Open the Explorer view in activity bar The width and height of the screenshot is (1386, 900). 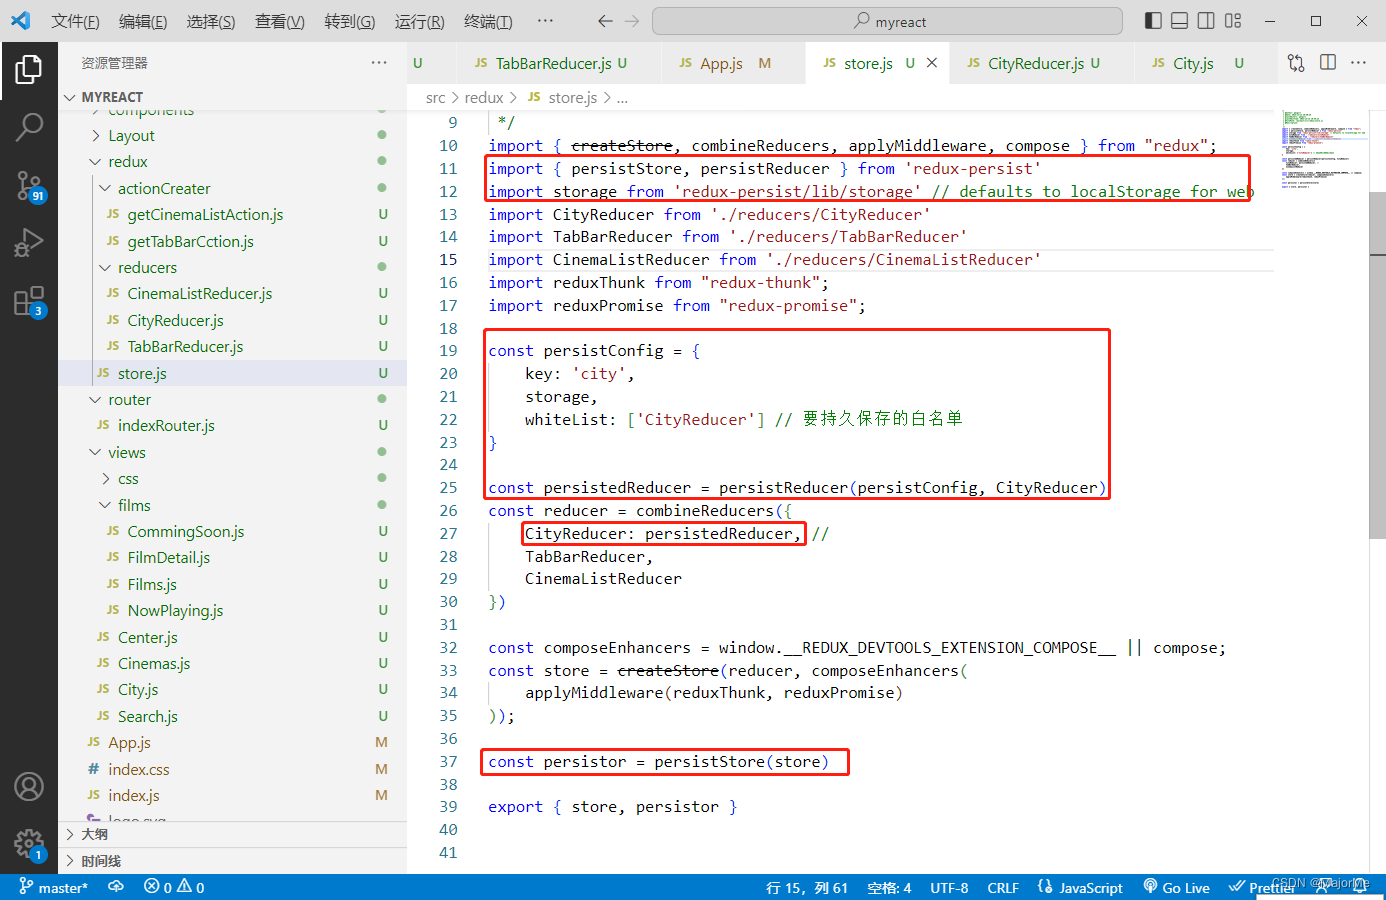coord(29,69)
